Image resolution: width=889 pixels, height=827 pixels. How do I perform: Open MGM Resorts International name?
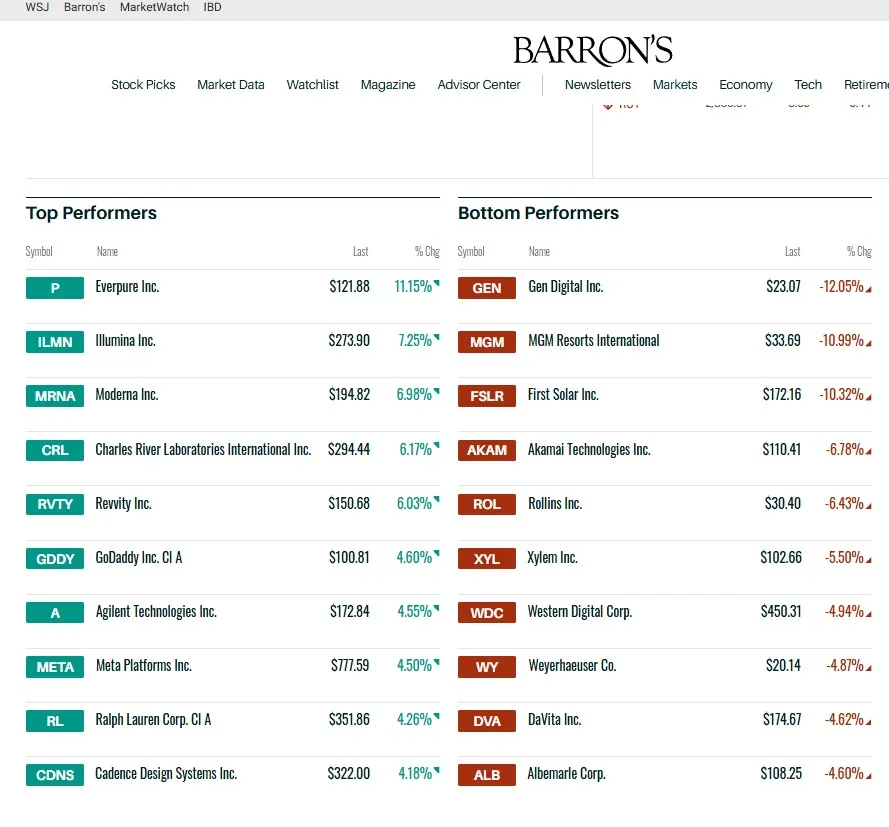(594, 341)
